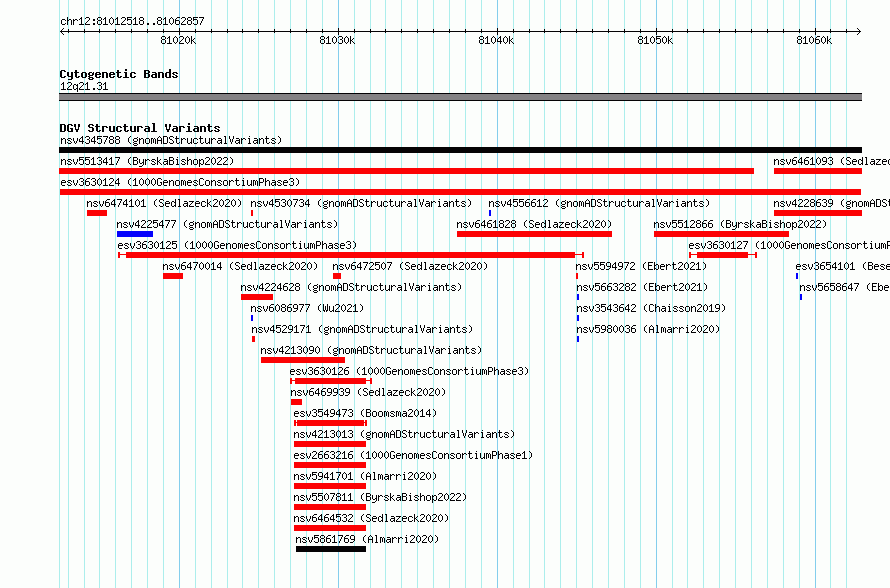Open the nsv5513417 ByrskaBishop2022 variant label
Viewport: 890px width, 588px height.
[x=147, y=161]
